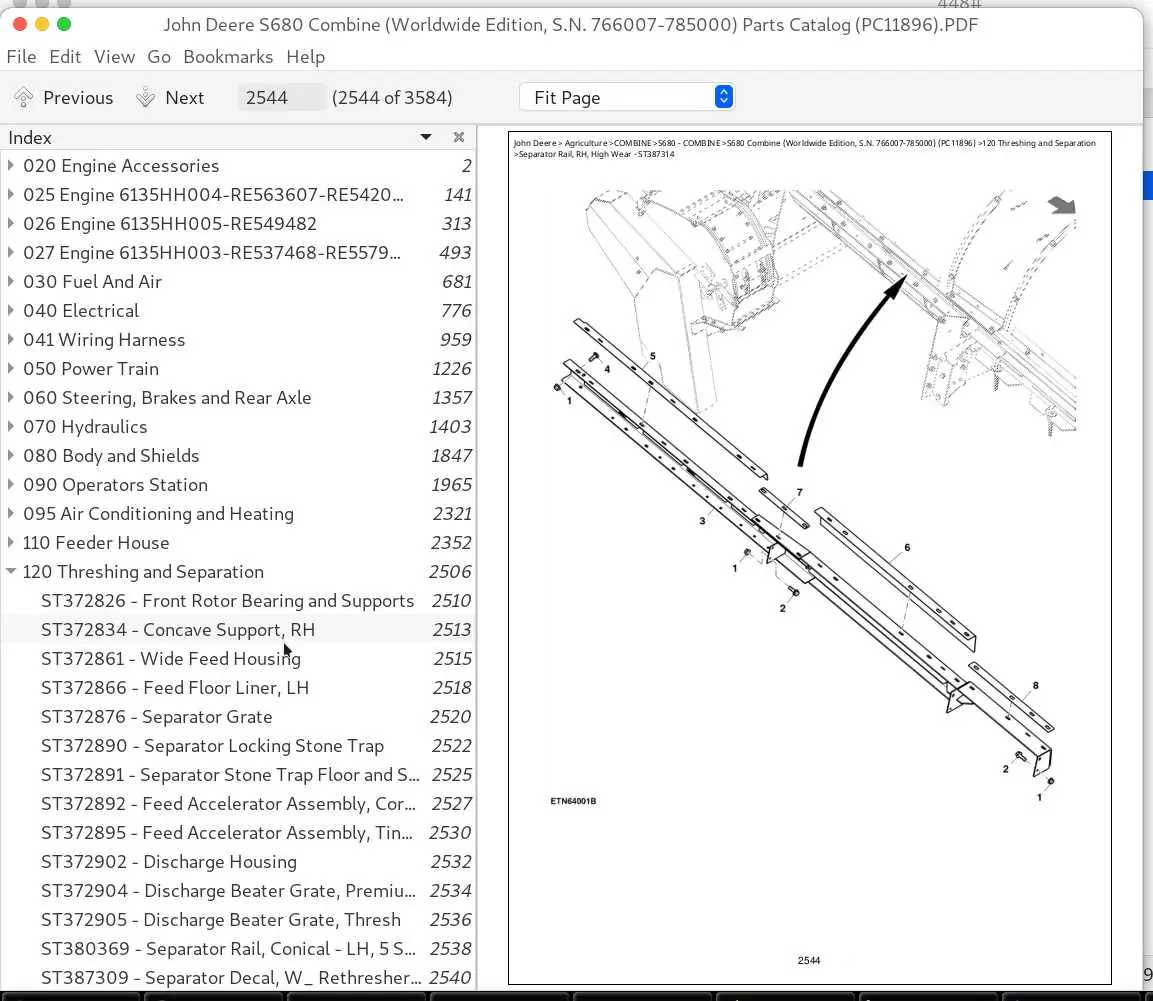1153x1001 pixels.
Task: Open ST372892 Feed Accelerator Assembly entry
Action: (x=238, y=804)
